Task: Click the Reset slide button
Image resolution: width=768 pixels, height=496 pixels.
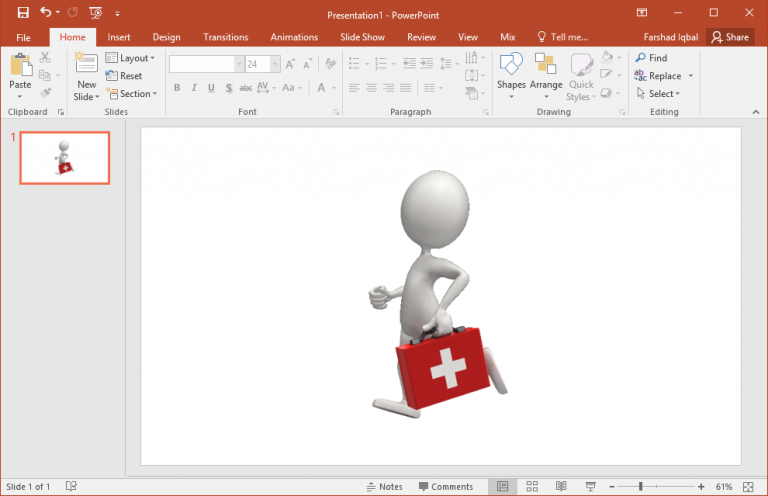Action: tap(124, 76)
